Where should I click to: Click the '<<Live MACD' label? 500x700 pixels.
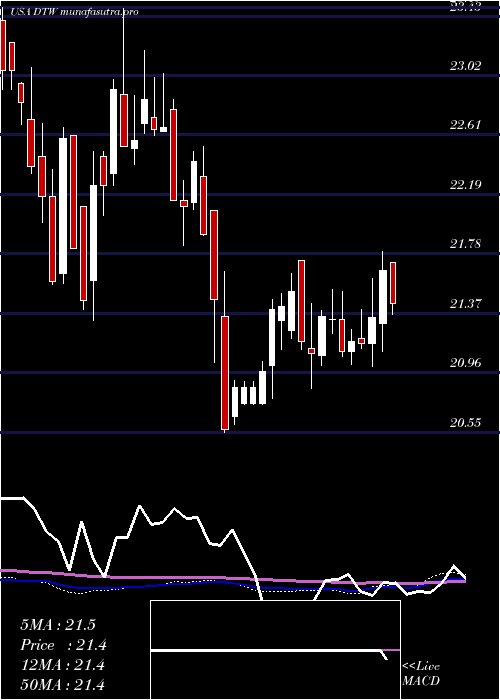421,674
